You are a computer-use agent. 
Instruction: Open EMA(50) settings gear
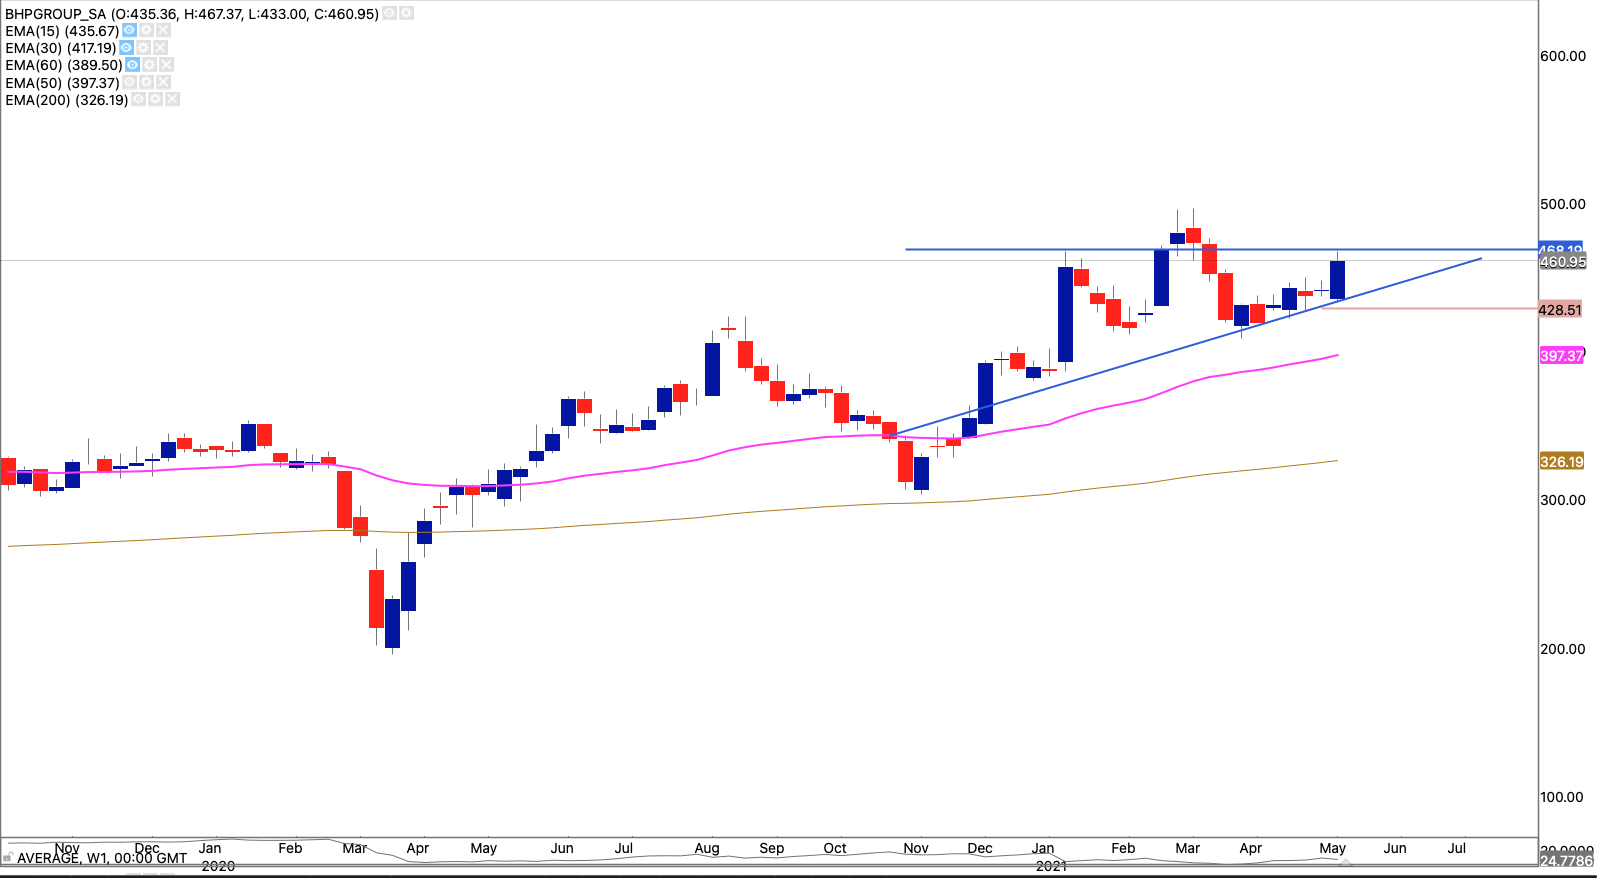click(x=146, y=82)
